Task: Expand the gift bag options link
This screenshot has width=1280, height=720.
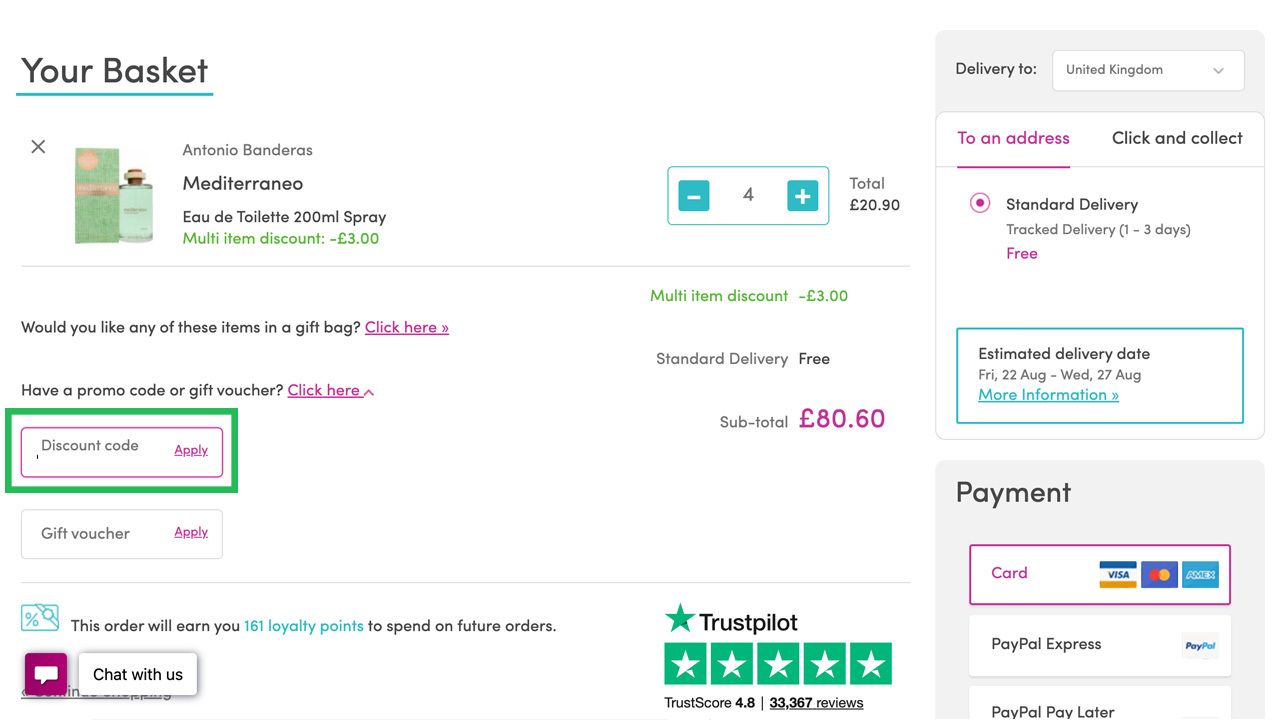Action: [x=406, y=328]
